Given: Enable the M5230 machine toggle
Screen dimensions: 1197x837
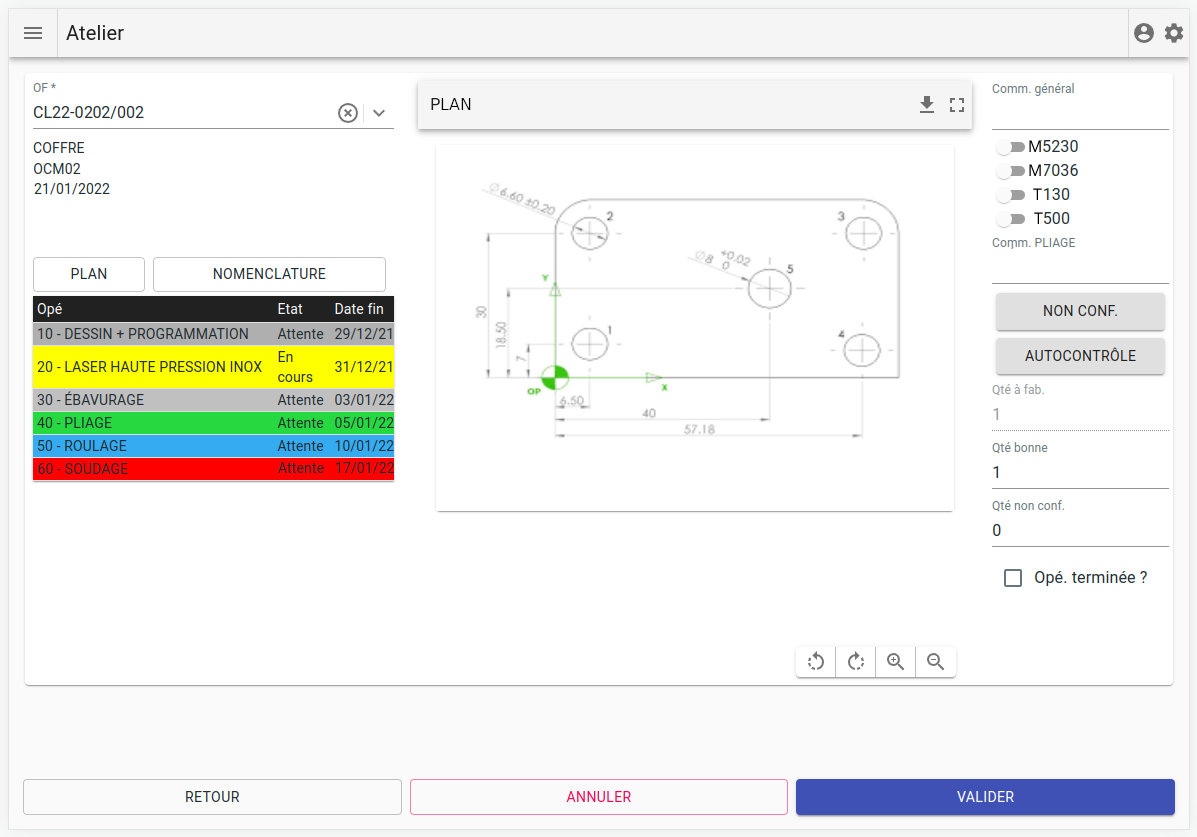Looking at the screenshot, I should 1010,147.
